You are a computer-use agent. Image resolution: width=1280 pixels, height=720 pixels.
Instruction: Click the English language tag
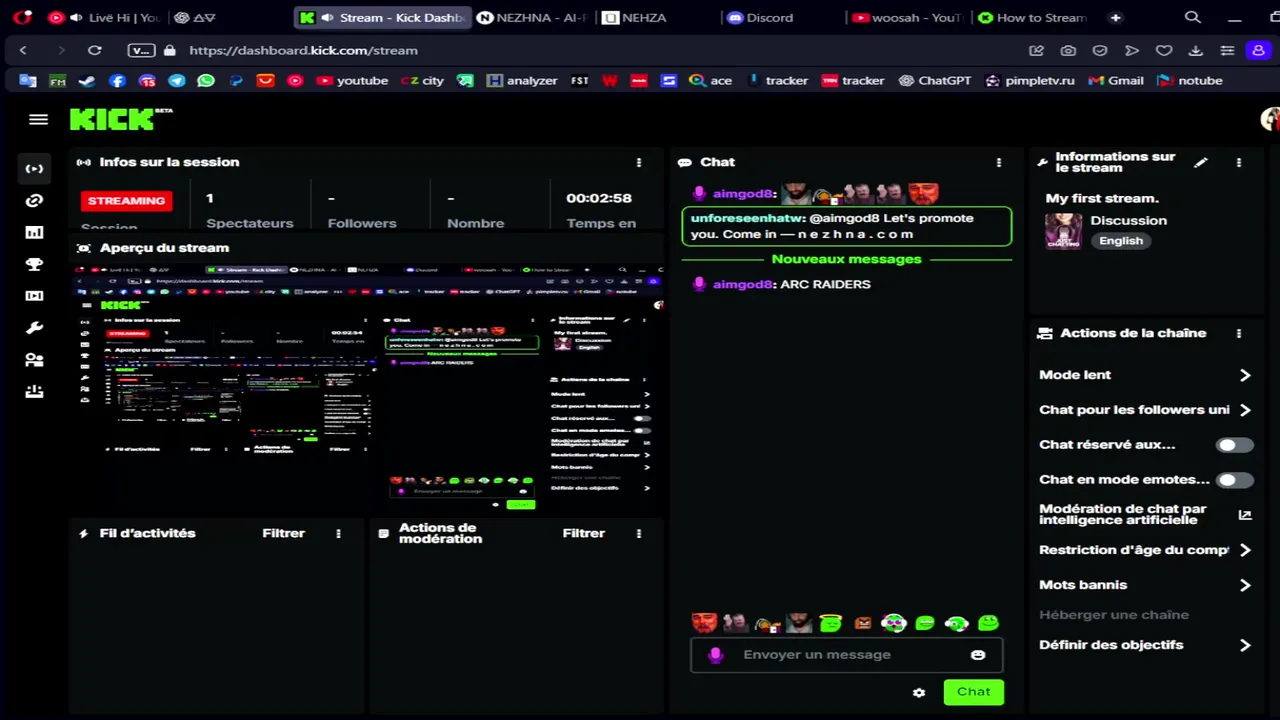tap(1121, 241)
